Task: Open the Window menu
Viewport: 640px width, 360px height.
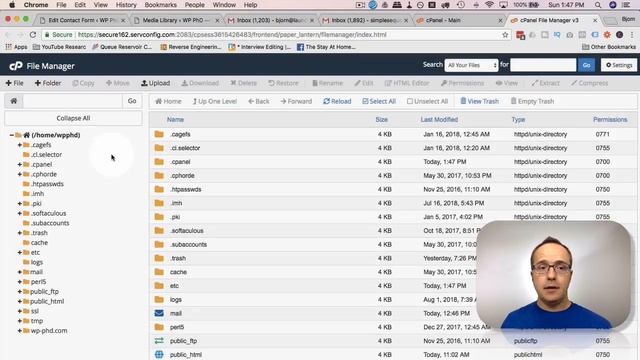Action: (224, 5)
